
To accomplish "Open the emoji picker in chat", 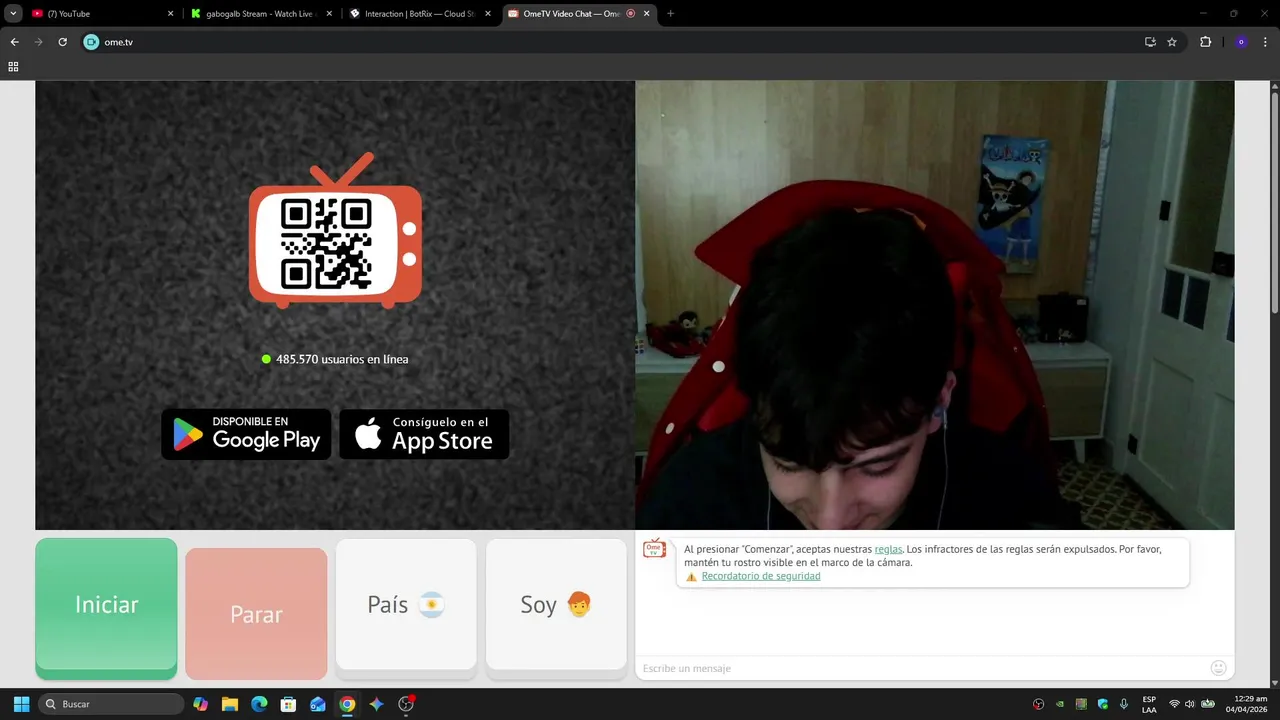I will pyautogui.click(x=1218, y=668).
